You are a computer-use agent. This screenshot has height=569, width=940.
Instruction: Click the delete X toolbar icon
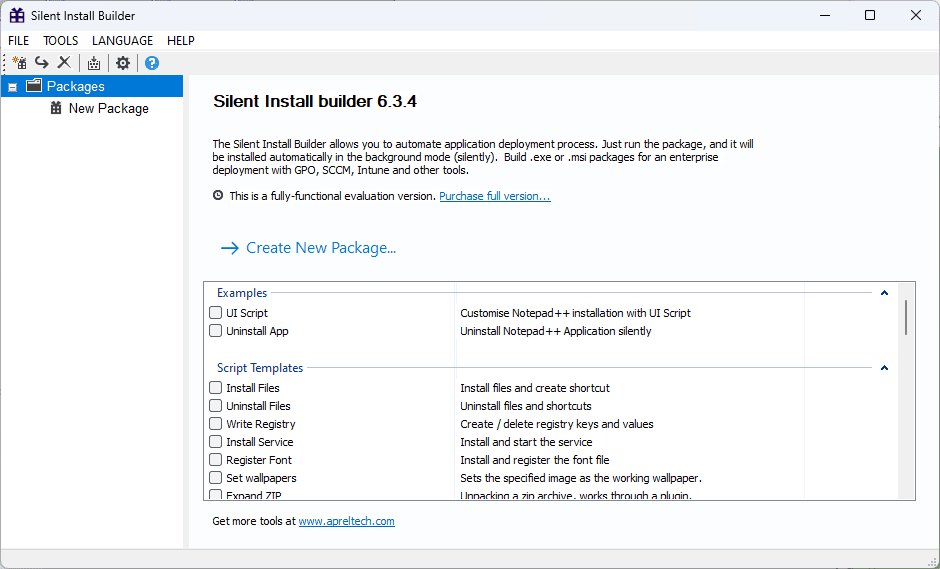pyautogui.click(x=64, y=63)
